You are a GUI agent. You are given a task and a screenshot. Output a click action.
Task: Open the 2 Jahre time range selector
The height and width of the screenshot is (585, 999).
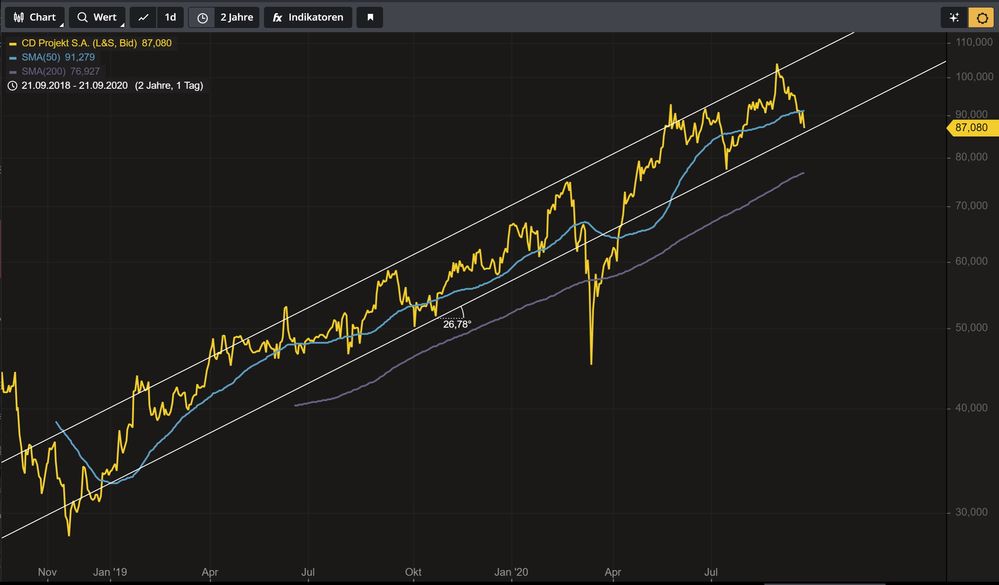click(238, 17)
